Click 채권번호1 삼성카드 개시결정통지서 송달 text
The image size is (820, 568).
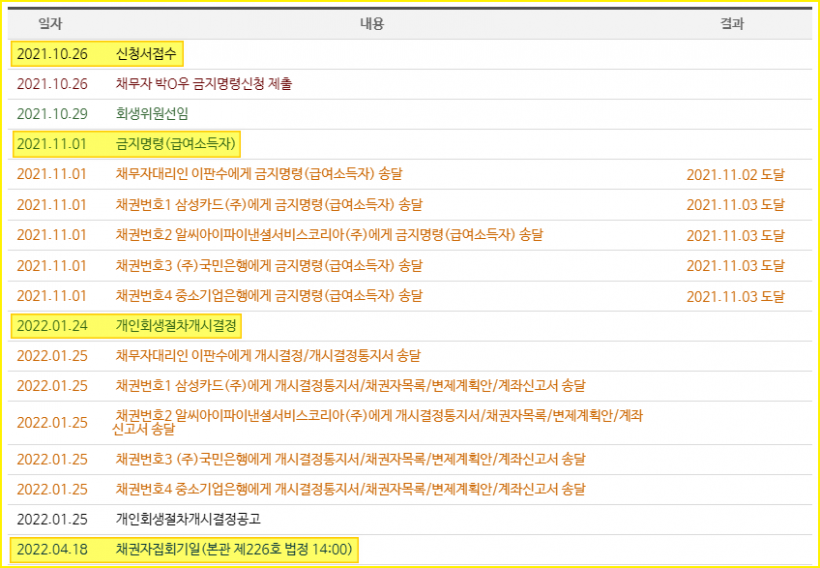(x=350, y=387)
